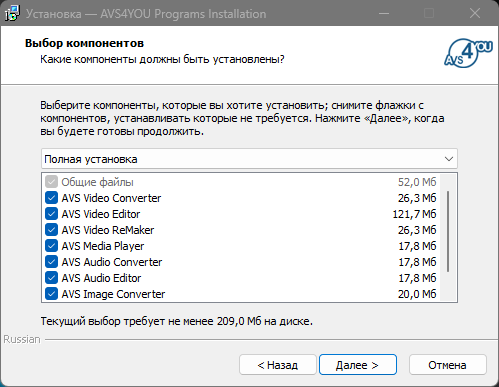This screenshot has height=387, width=499.
Task: Uncheck the AVS Image Converter checkbox
Action: click(x=51, y=294)
